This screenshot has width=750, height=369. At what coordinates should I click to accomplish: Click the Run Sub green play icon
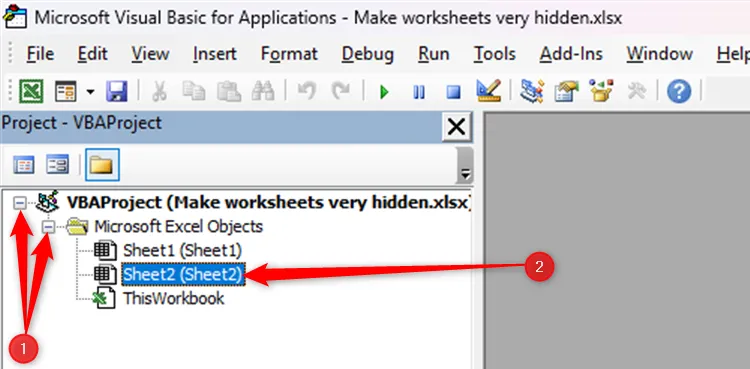(x=384, y=91)
